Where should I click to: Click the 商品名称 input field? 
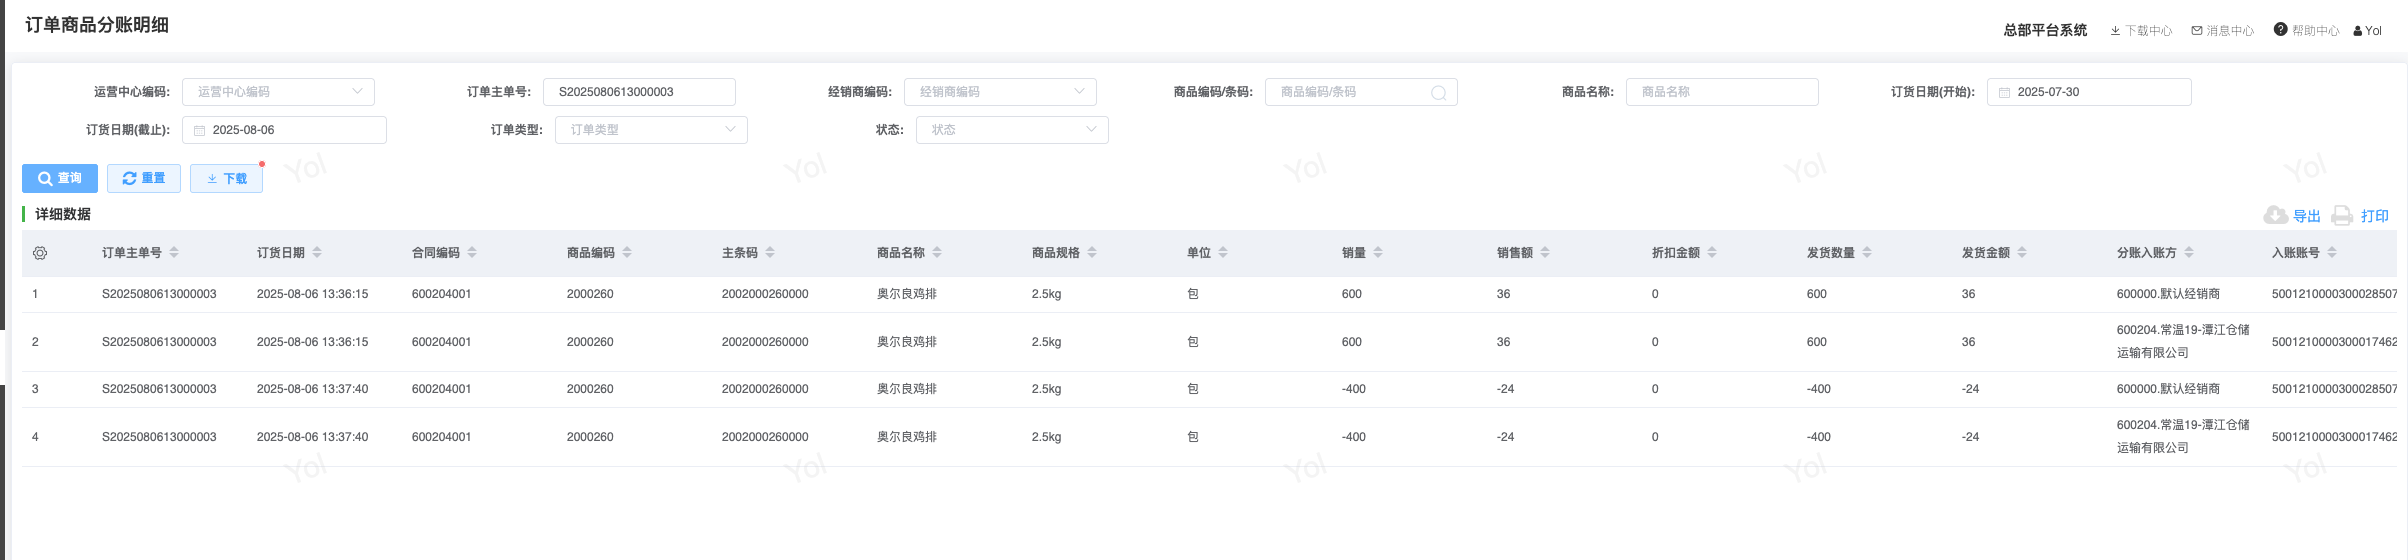click(x=1722, y=92)
